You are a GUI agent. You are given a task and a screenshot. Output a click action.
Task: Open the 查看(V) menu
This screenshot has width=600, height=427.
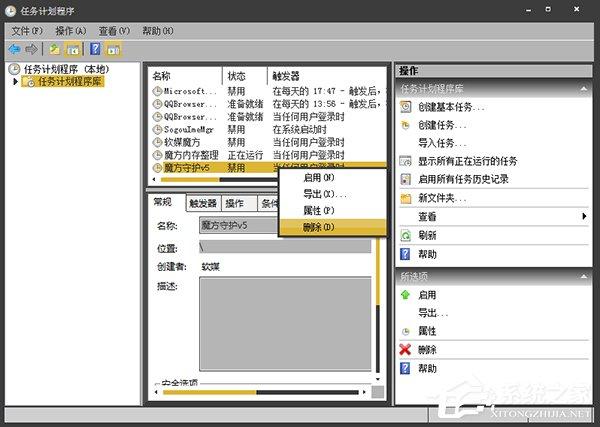[x=114, y=31]
